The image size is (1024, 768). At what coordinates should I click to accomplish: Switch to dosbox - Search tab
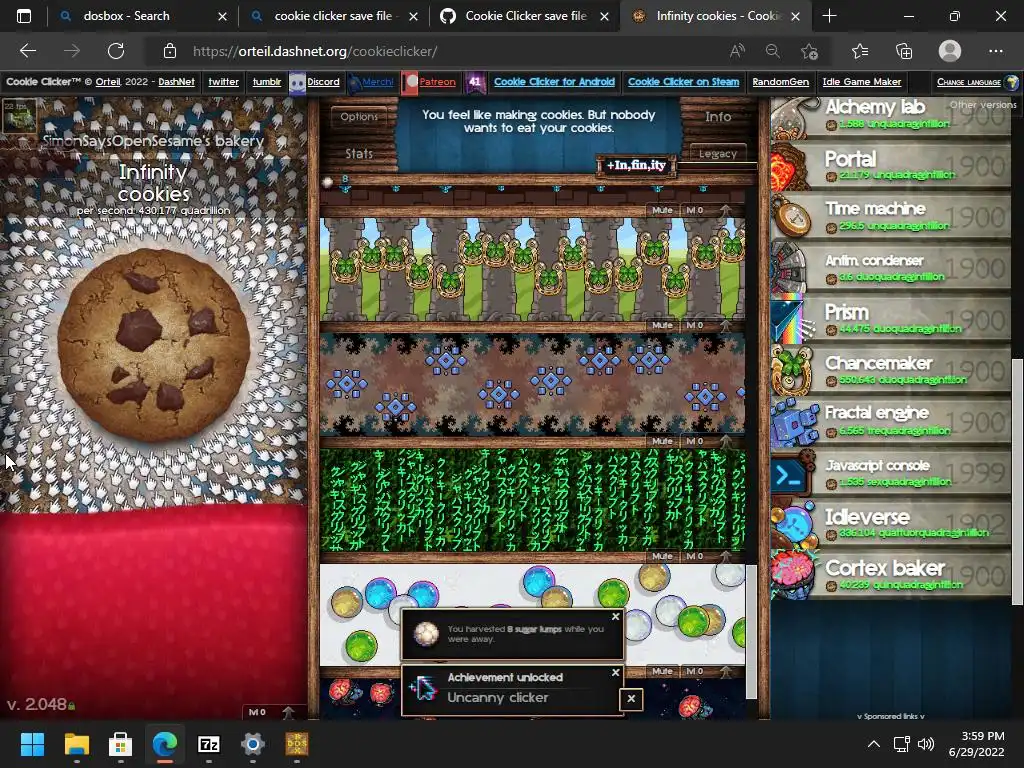tap(143, 16)
